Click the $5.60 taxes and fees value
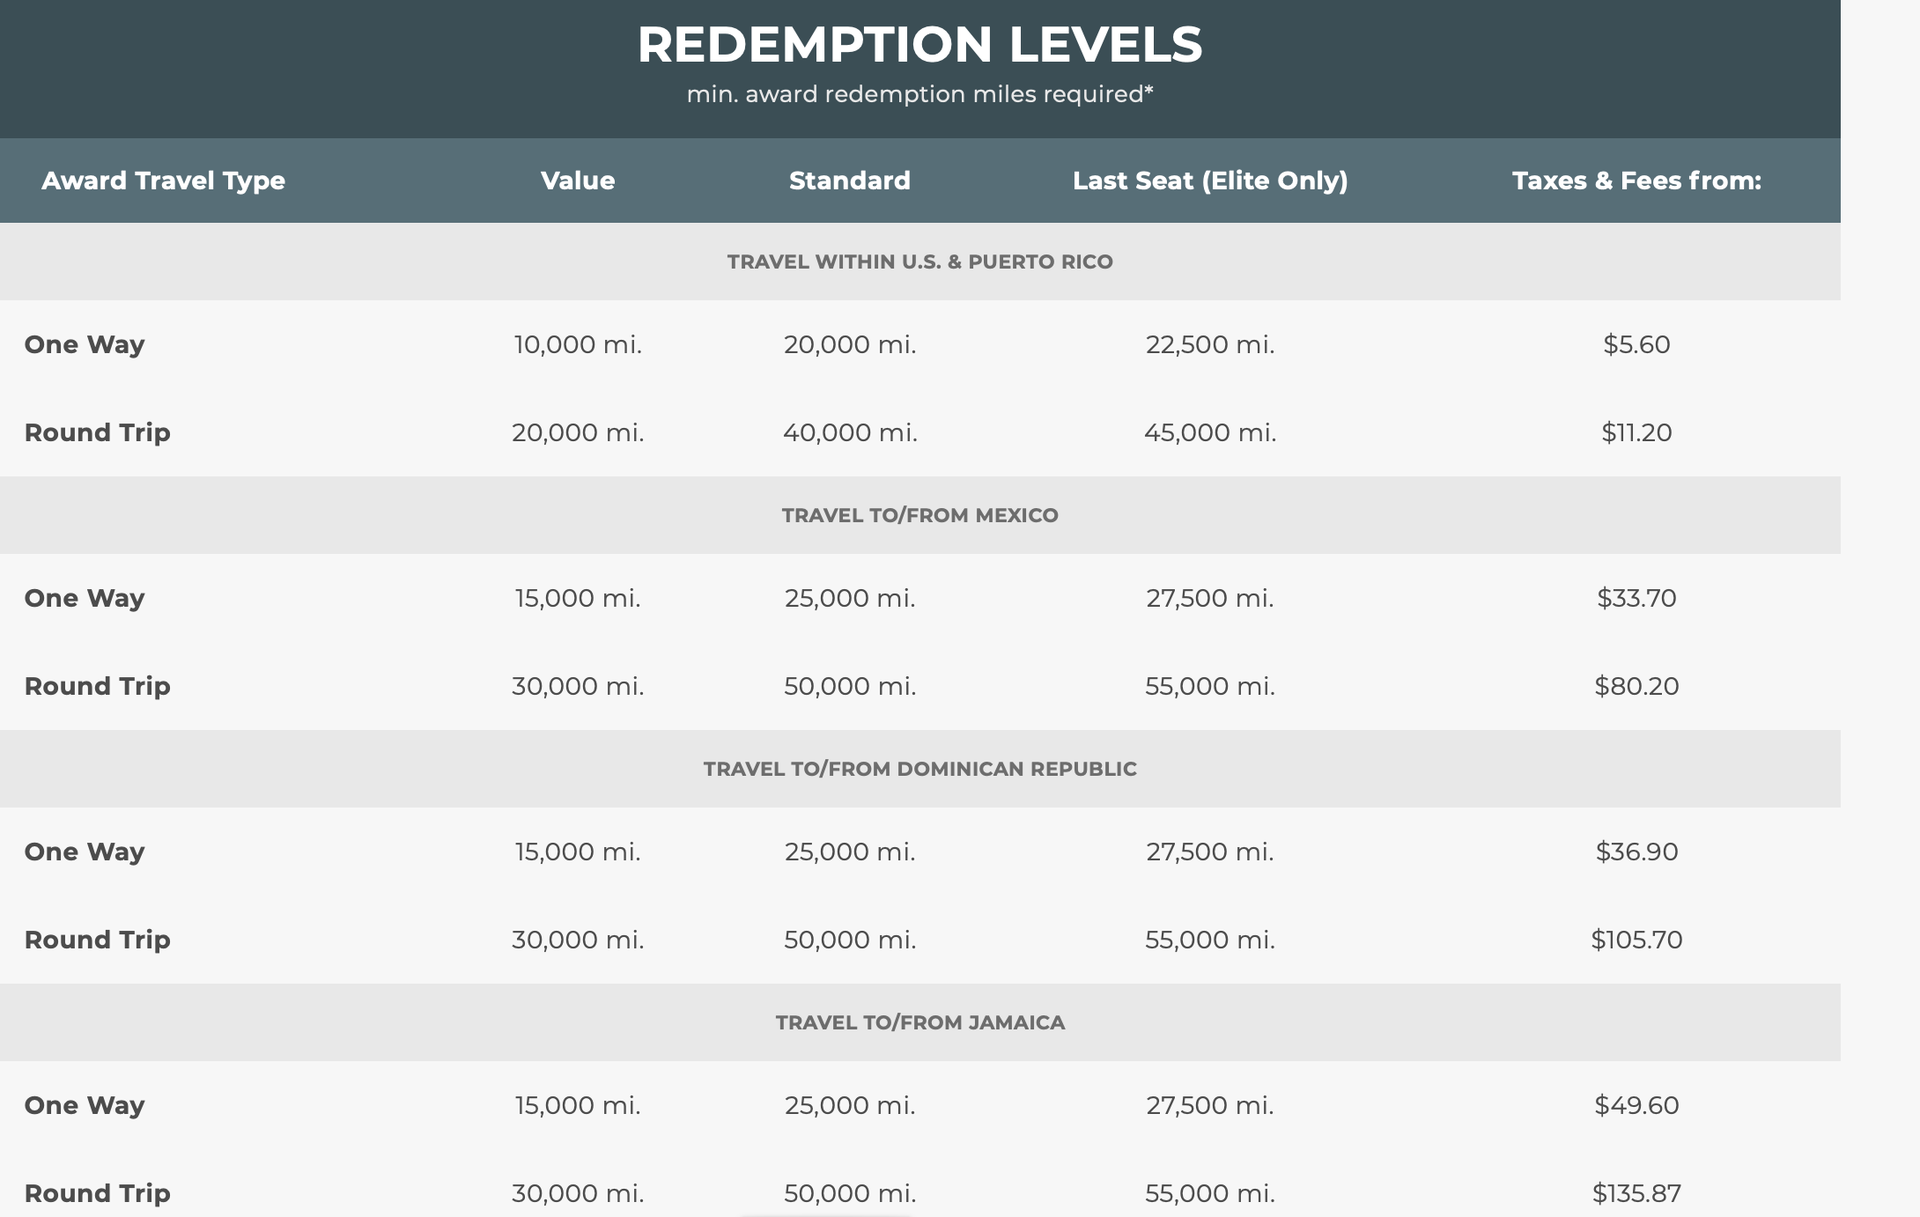 click(x=1636, y=344)
